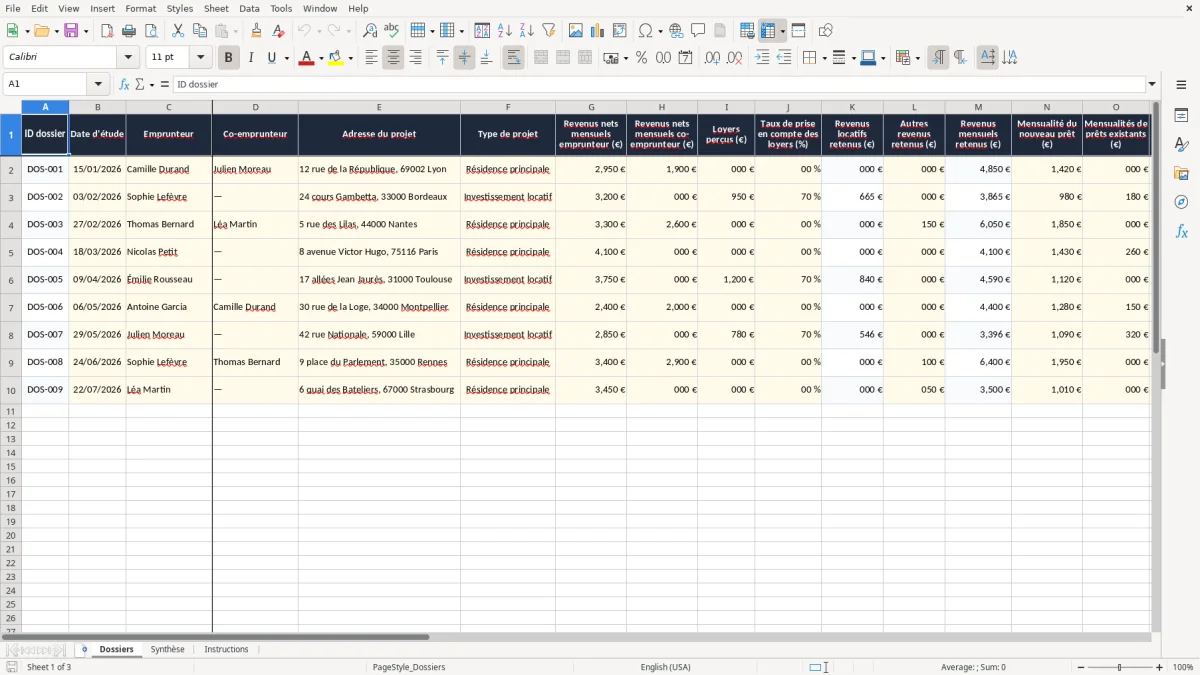Viewport: 1200px width, 675px height.
Task: Toggle Bold formatting
Action: pos(229,58)
